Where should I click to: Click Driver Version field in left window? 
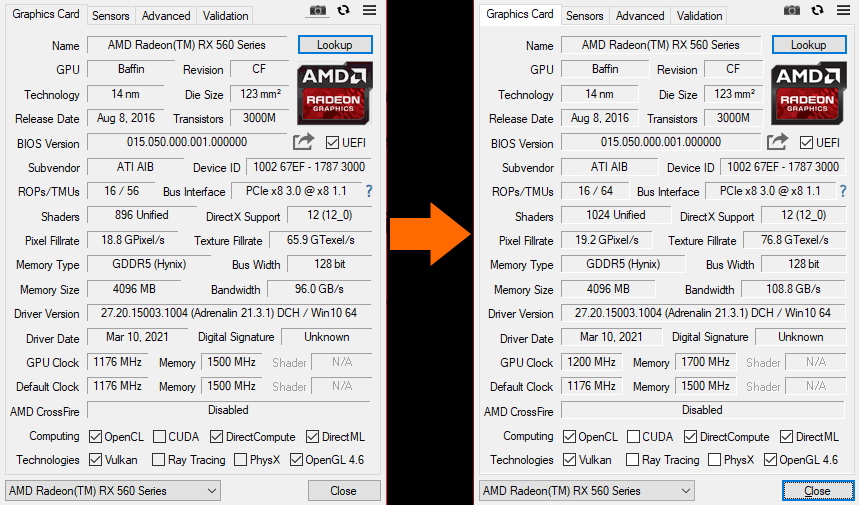[x=229, y=313]
